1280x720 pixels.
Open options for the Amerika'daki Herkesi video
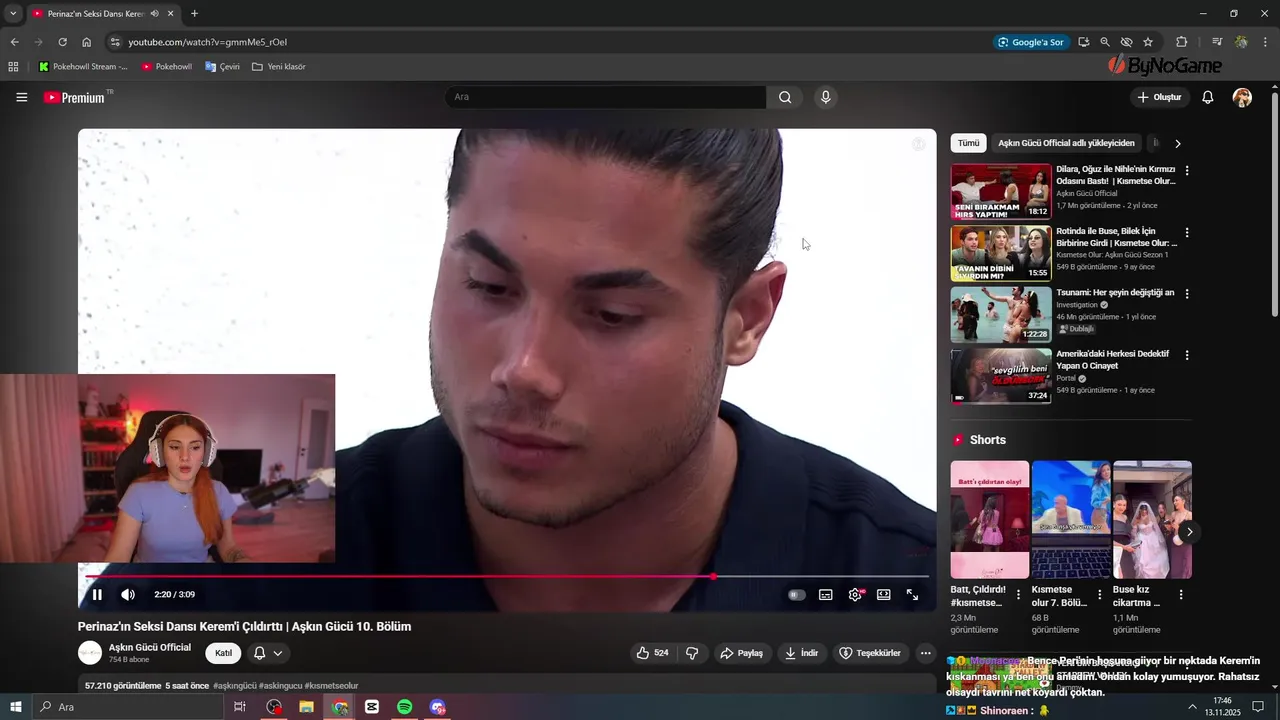[1187, 355]
